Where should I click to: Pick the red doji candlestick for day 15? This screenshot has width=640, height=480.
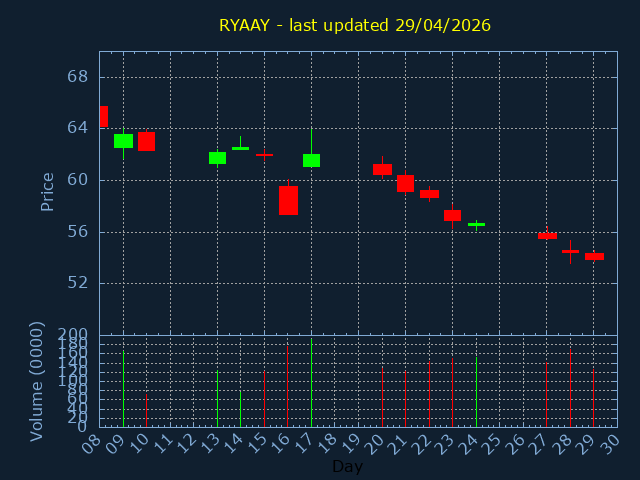[264, 155]
